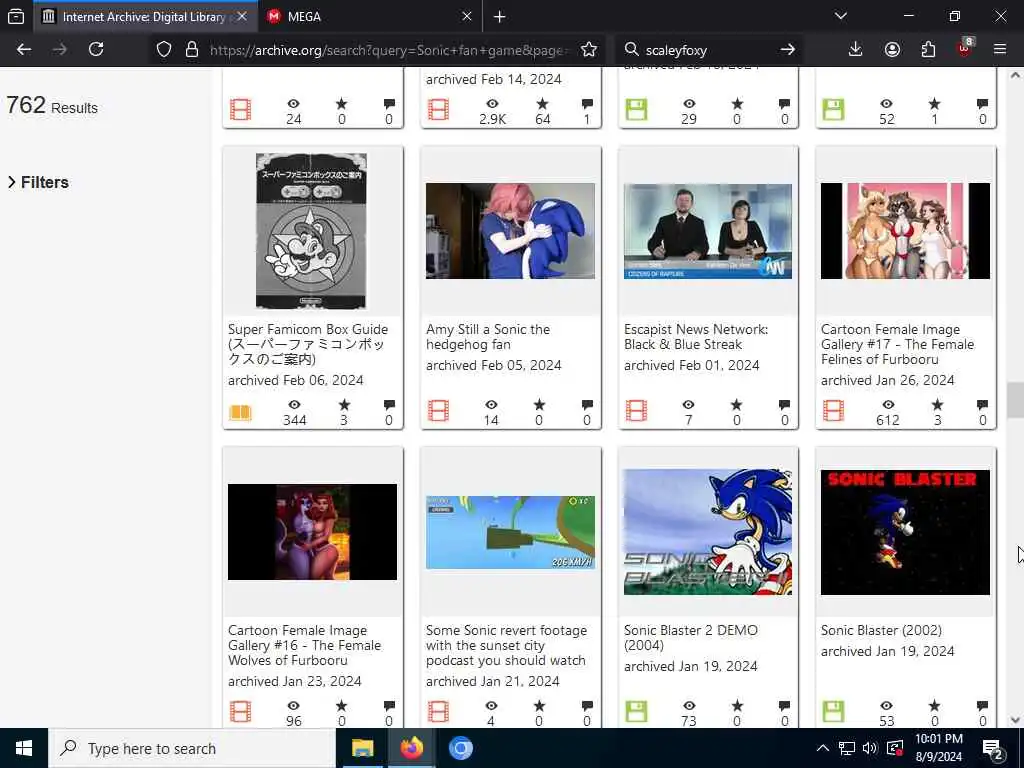Viewport: 1024px width, 768px height.
Task: Click 'archived Feb 14, 2024' text
Action: click(494, 80)
